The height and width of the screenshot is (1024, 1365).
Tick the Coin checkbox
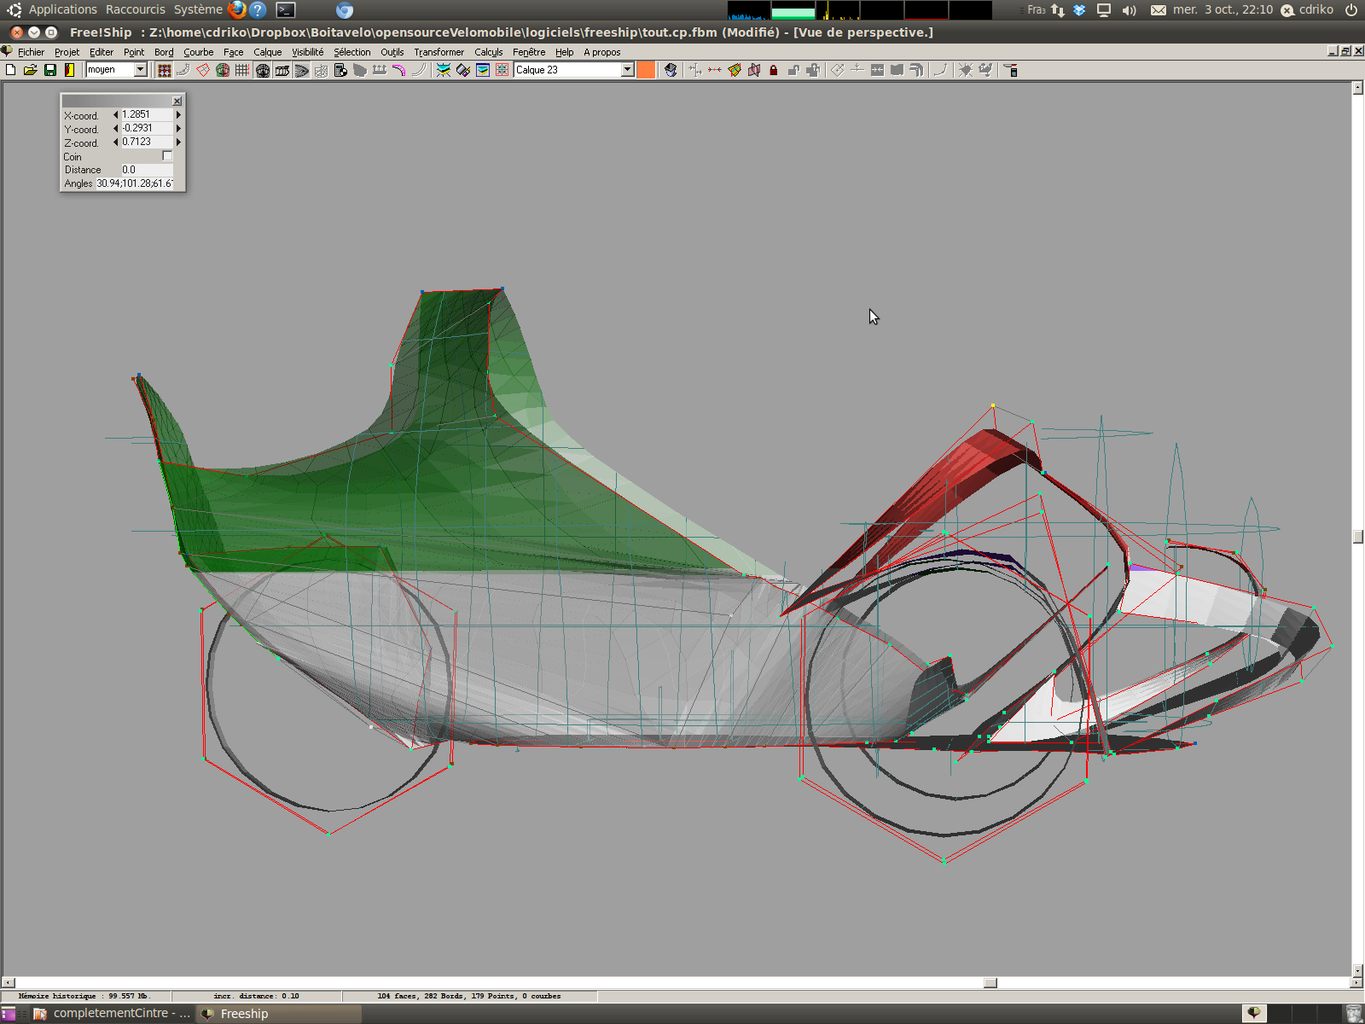[167, 156]
